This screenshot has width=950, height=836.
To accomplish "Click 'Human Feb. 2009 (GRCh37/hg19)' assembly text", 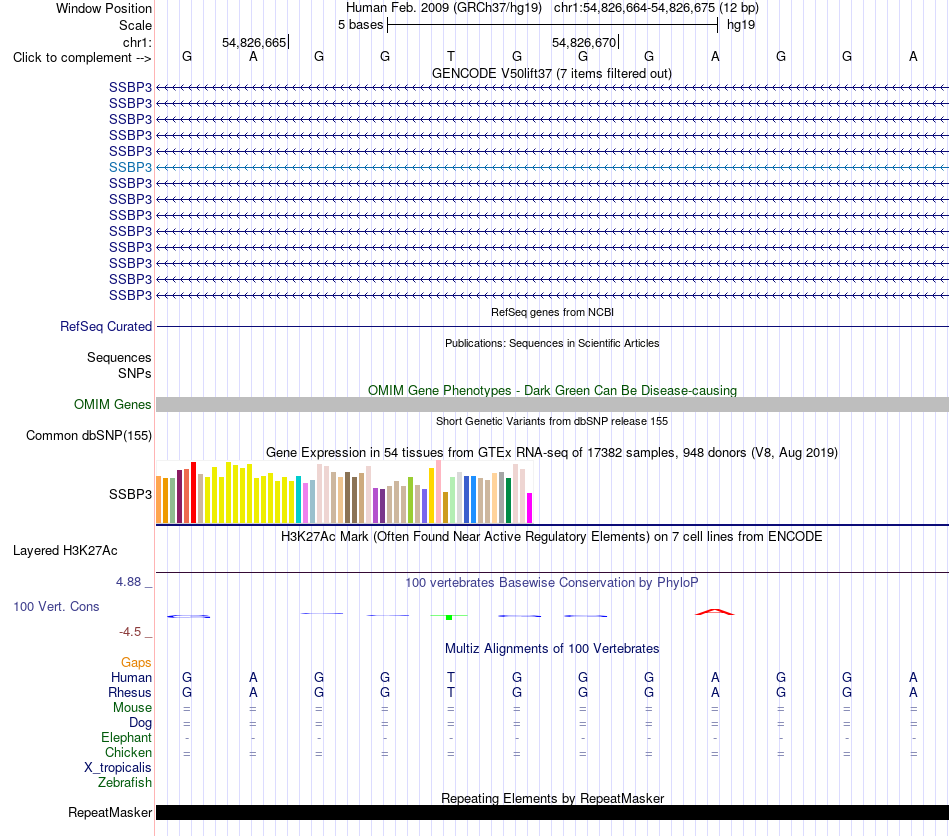I will tap(443, 8).
